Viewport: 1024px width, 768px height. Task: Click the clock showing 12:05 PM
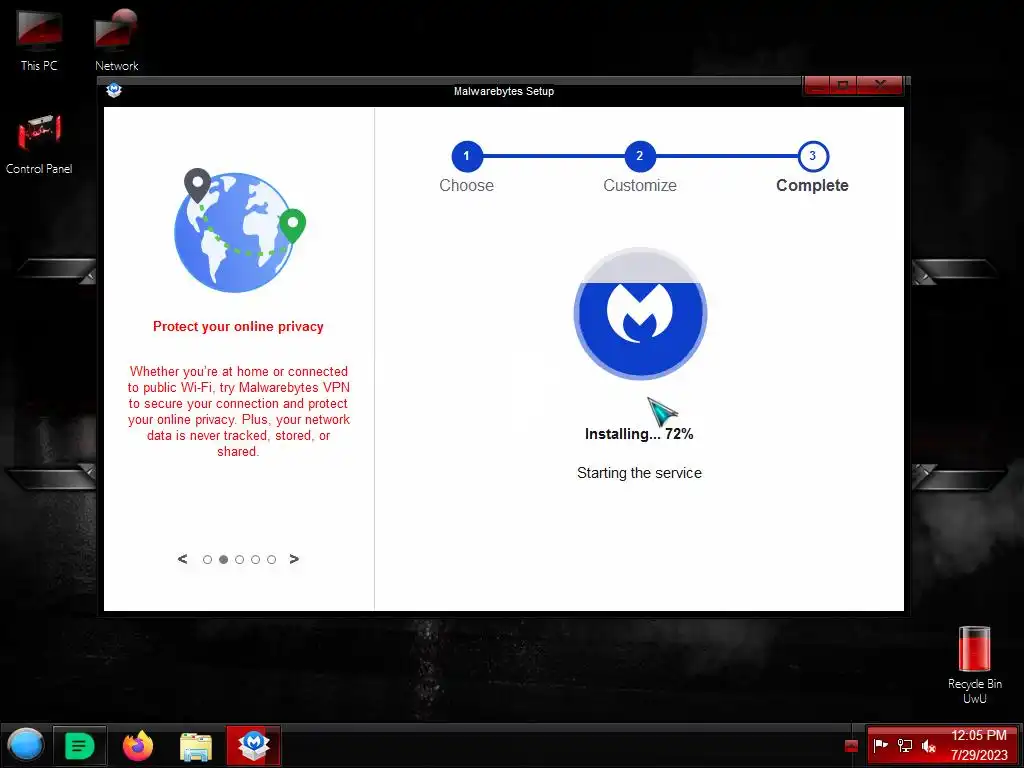click(978, 735)
